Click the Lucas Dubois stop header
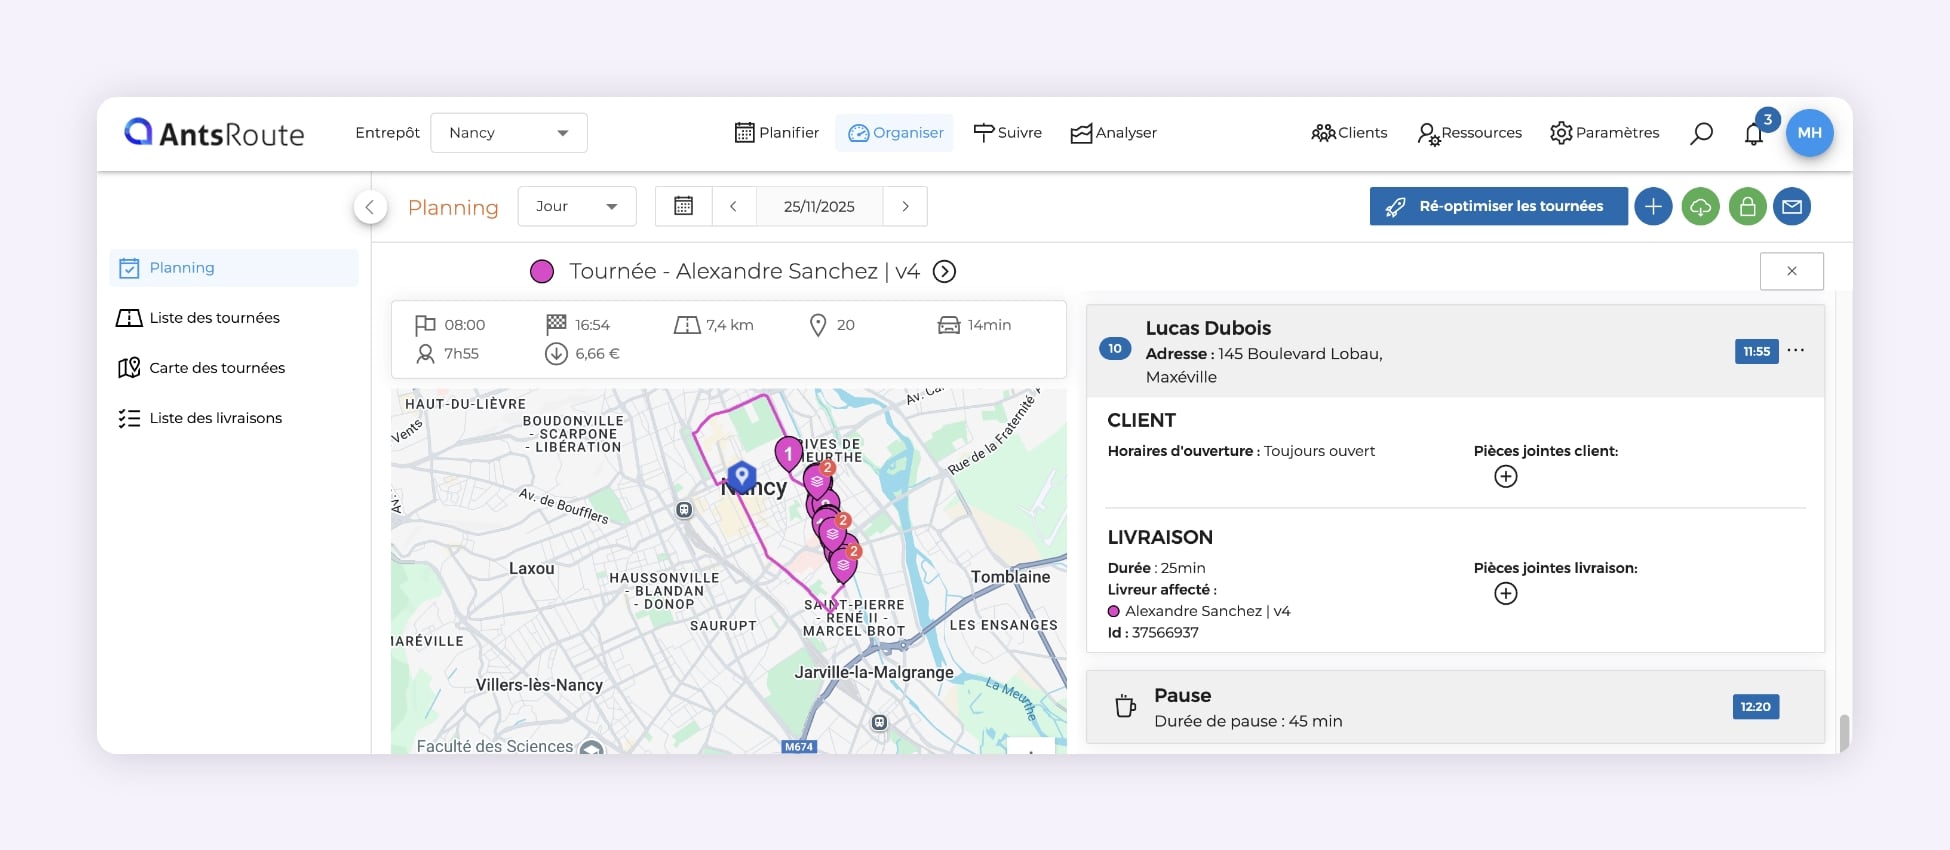 1455,351
